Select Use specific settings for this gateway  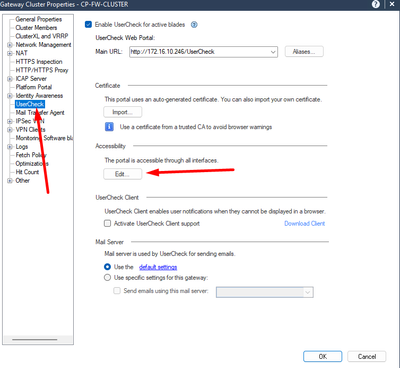click(x=107, y=277)
